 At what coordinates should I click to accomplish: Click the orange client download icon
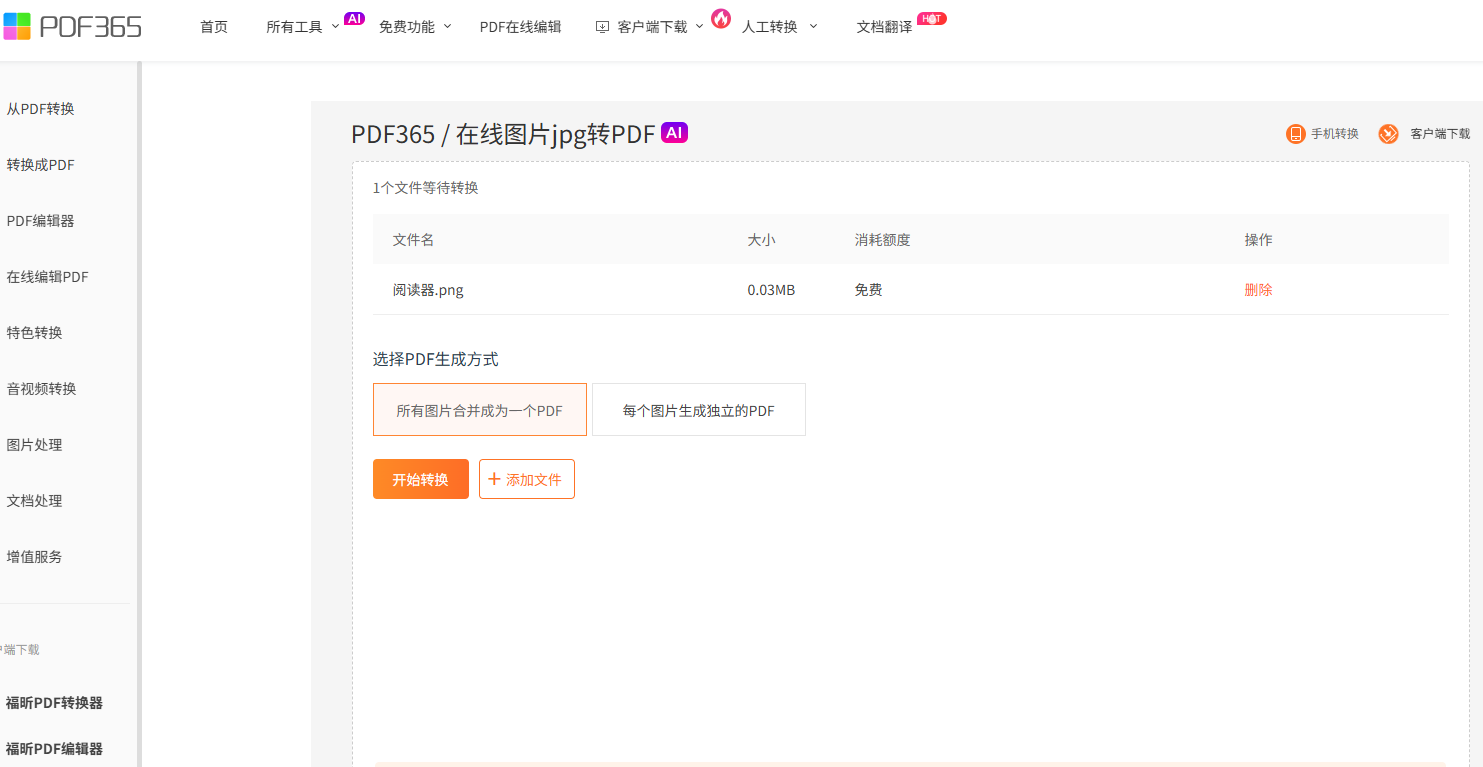coord(1388,134)
